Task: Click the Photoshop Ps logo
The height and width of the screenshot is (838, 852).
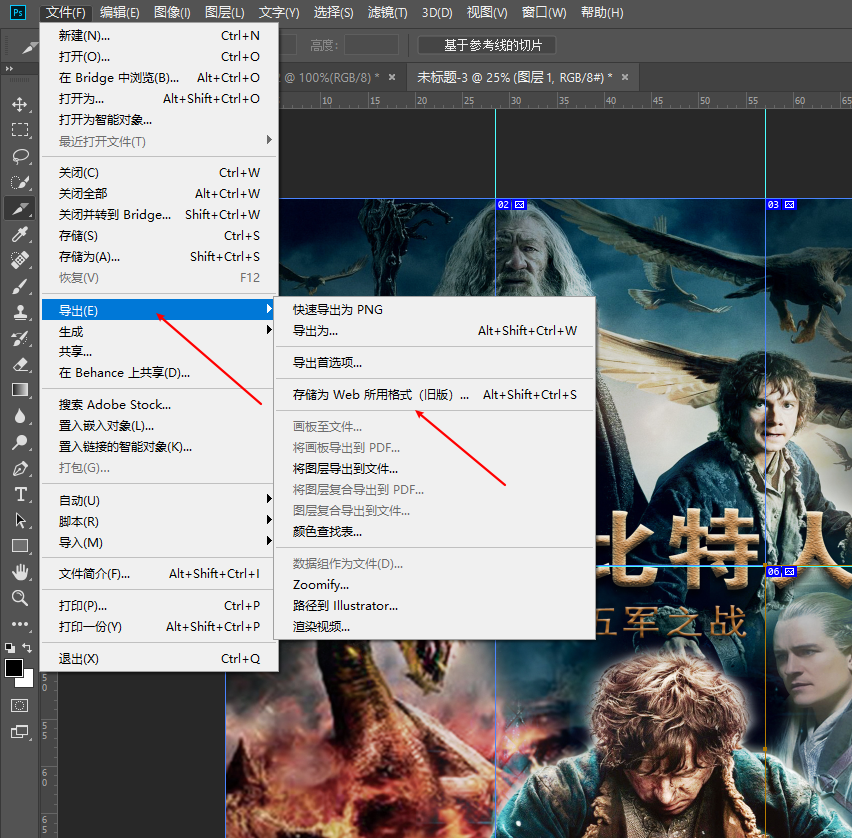Action: point(18,12)
